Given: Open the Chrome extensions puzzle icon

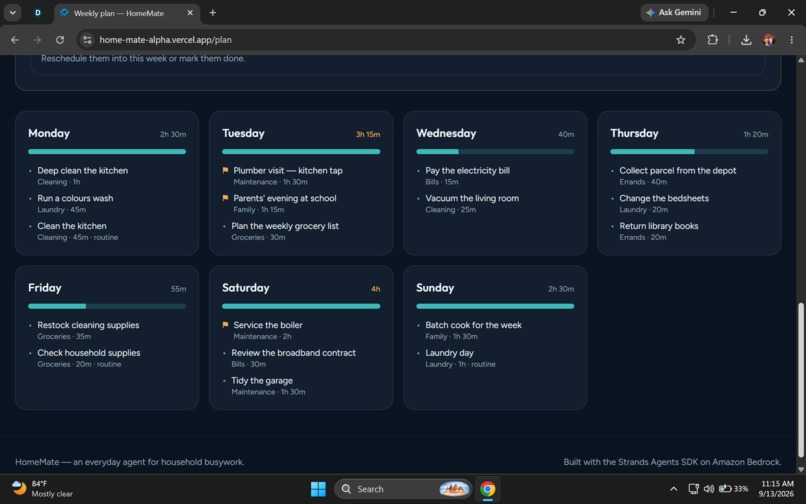Looking at the screenshot, I should pos(712,40).
